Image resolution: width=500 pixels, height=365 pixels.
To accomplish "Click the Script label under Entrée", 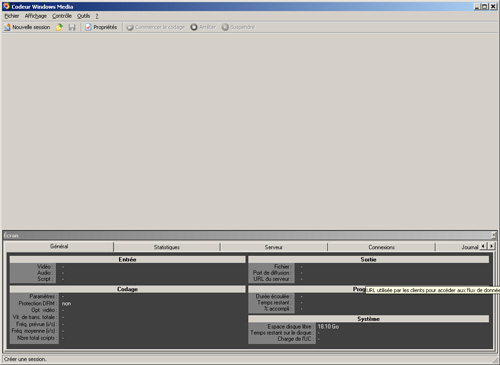I will click(45, 279).
